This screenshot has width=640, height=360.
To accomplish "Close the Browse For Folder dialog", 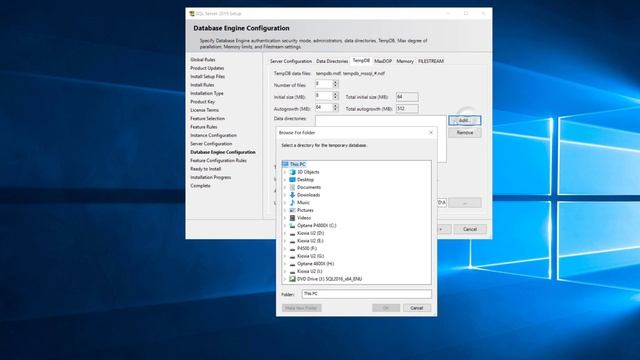I will click(431, 133).
